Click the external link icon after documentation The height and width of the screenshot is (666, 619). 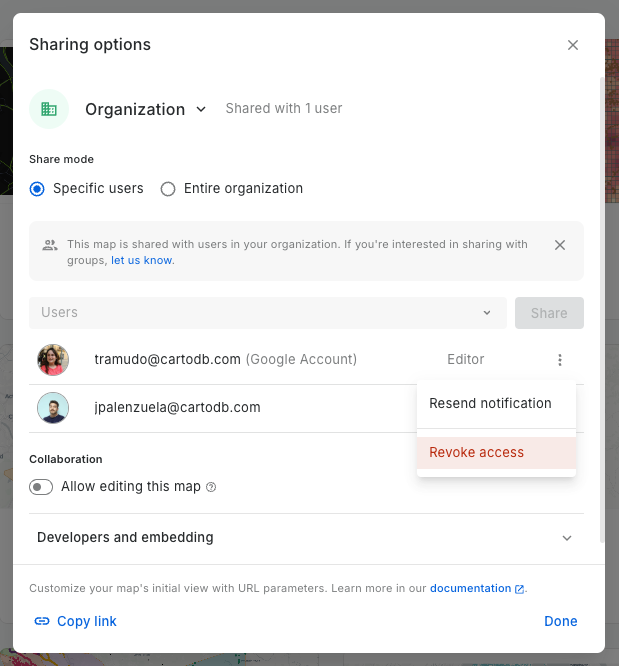519,589
